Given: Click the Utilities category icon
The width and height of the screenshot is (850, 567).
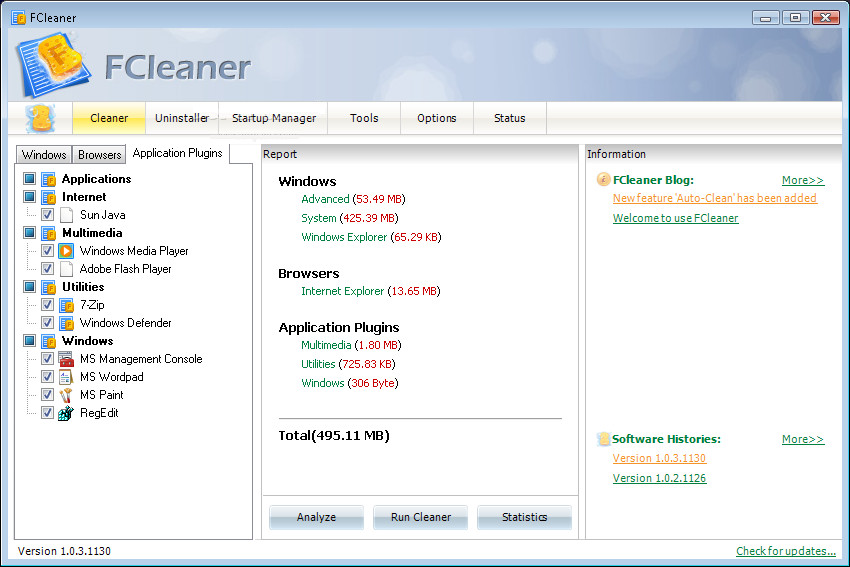Looking at the screenshot, I should pyautogui.click(x=49, y=287).
